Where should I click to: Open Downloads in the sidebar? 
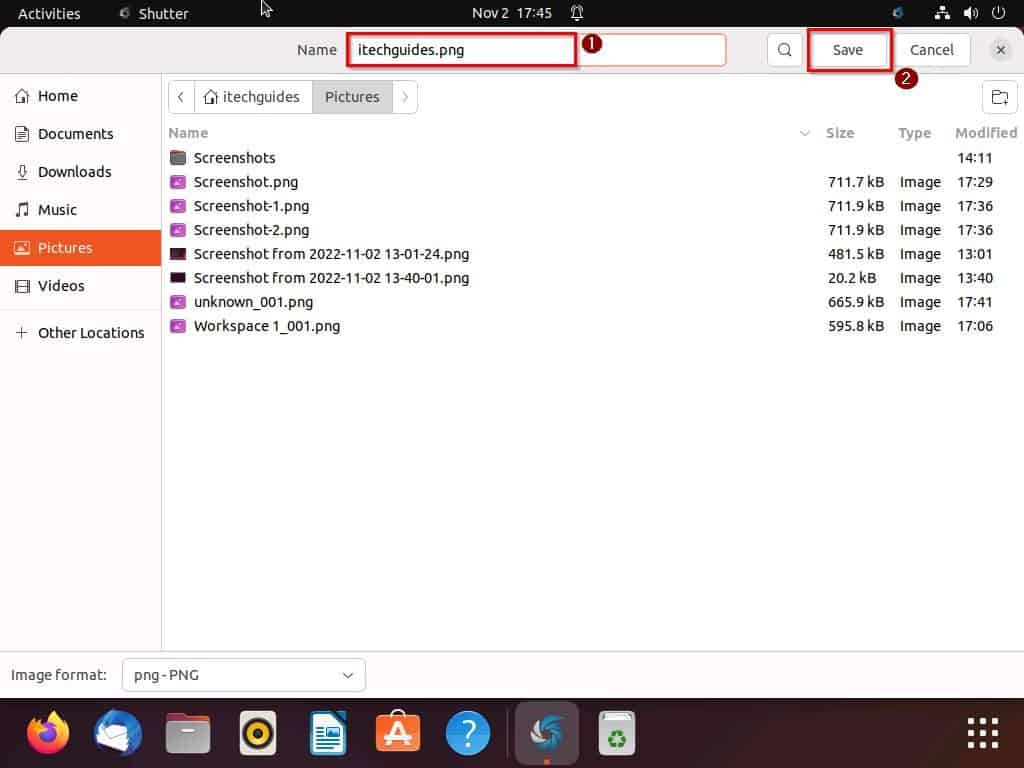[80, 172]
